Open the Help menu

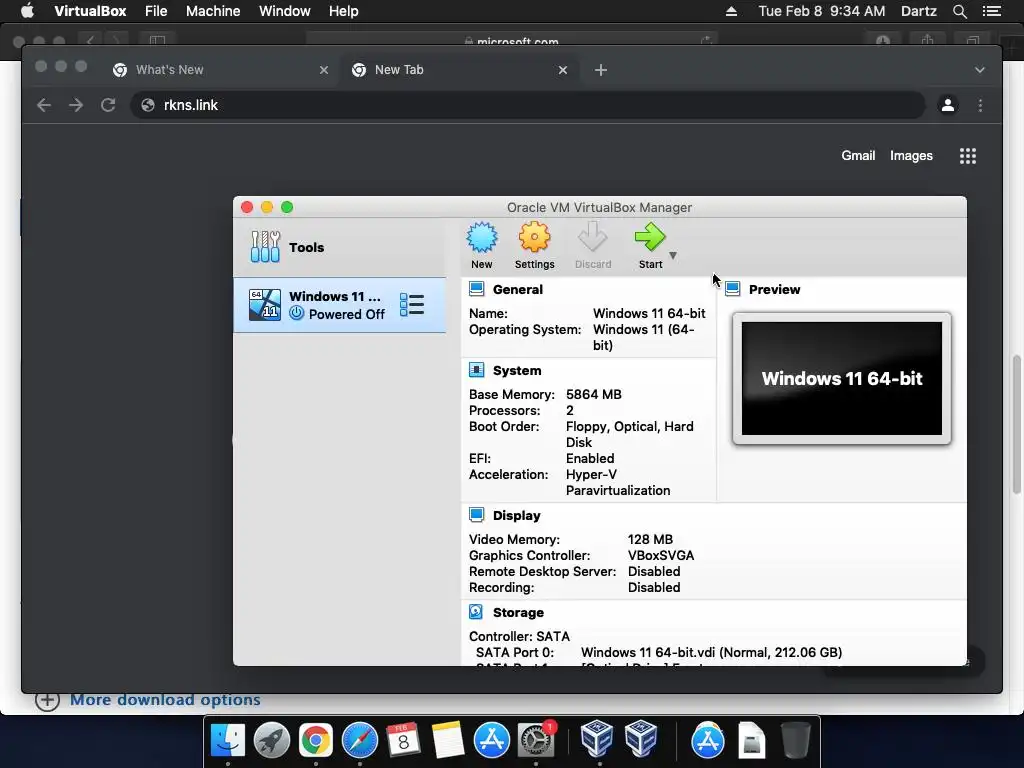coord(344,11)
